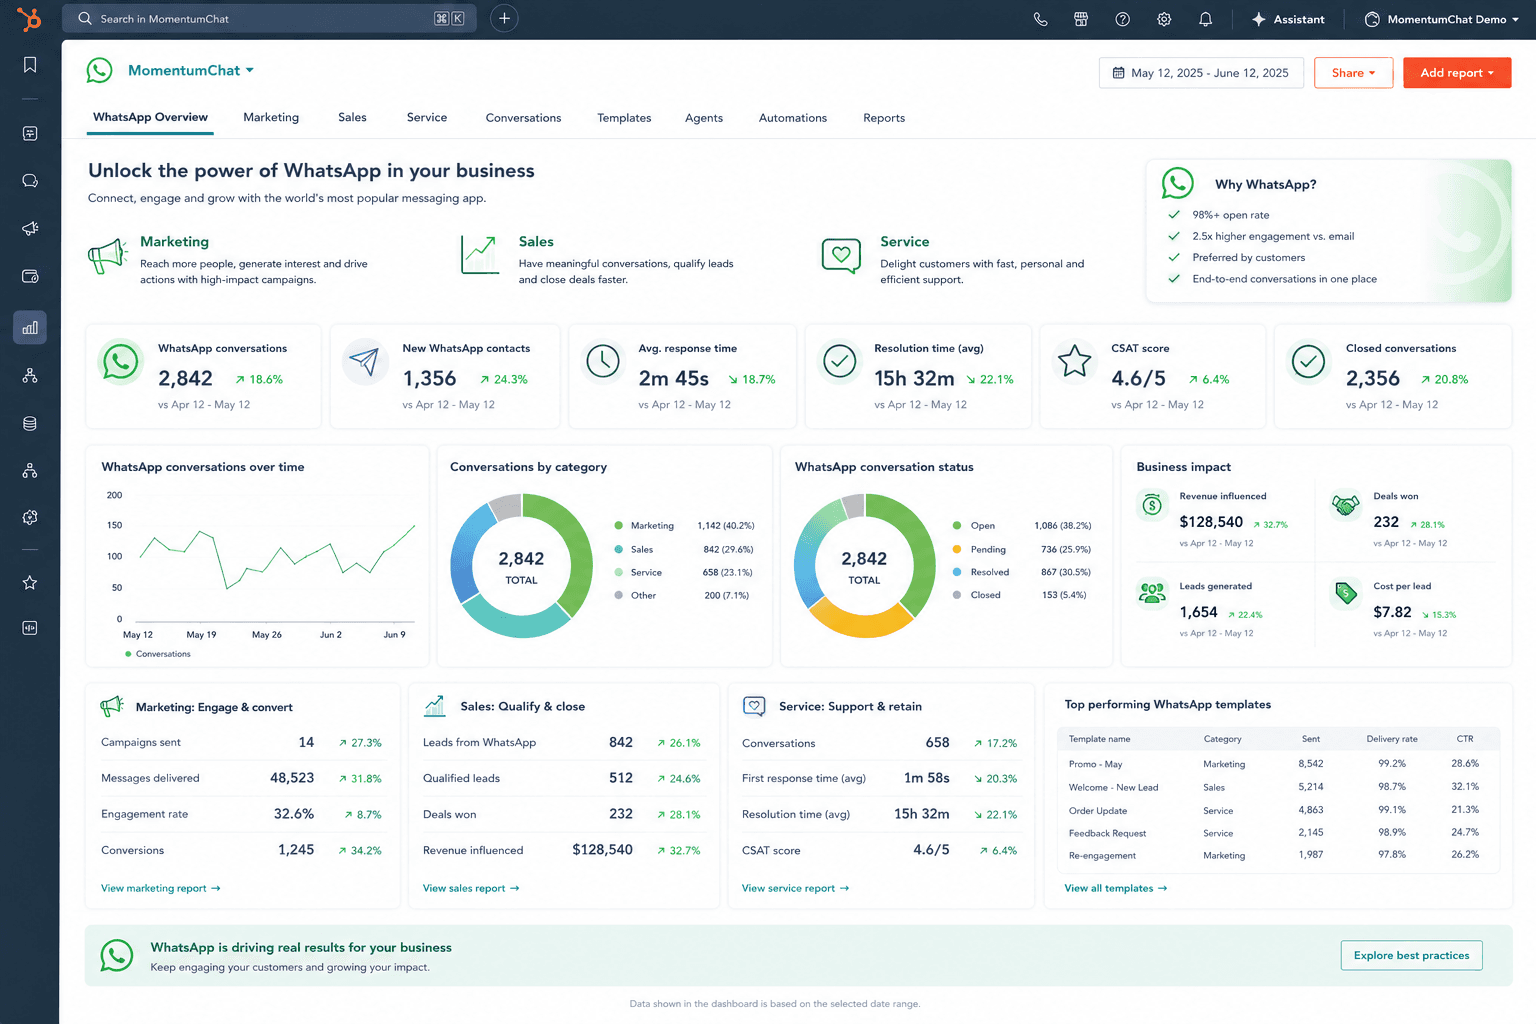The height and width of the screenshot is (1024, 1536).
Task: Open the Assistant button in top bar
Action: (x=1289, y=19)
